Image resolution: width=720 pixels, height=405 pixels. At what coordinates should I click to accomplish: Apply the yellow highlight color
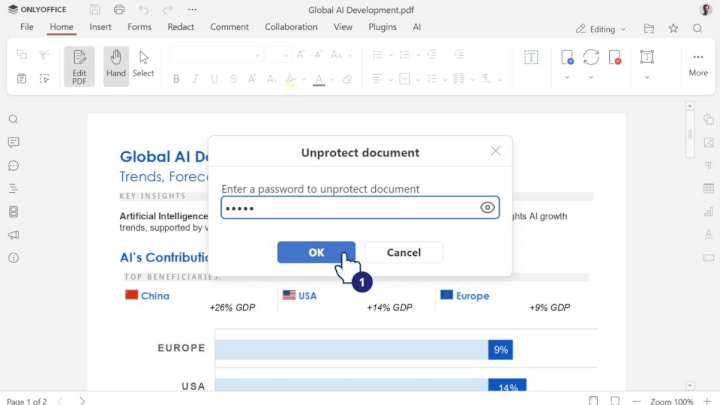tap(291, 79)
